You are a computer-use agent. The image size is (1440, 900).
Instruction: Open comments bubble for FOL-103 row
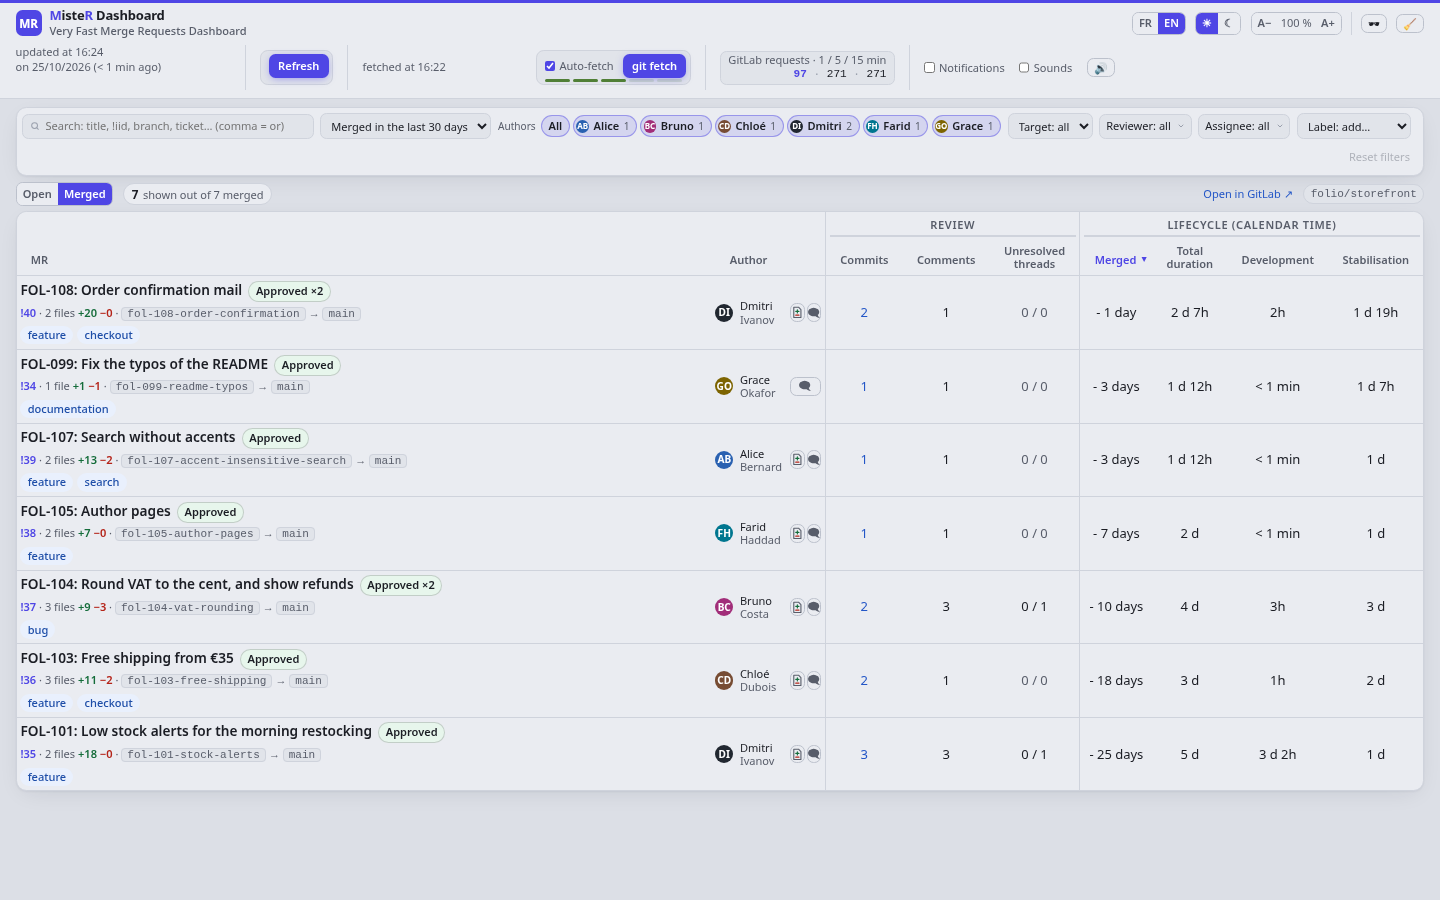814,681
